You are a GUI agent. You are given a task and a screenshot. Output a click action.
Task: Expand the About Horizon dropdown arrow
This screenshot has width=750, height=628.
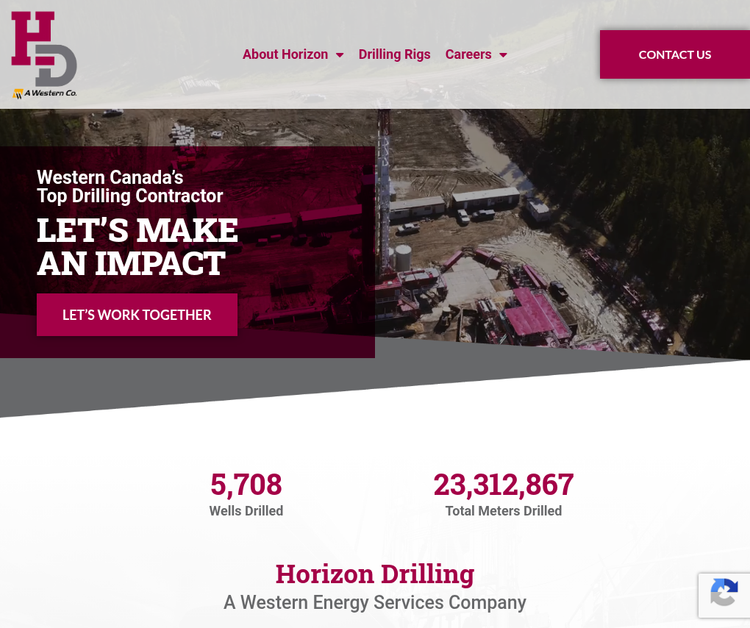click(x=340, y=55)
